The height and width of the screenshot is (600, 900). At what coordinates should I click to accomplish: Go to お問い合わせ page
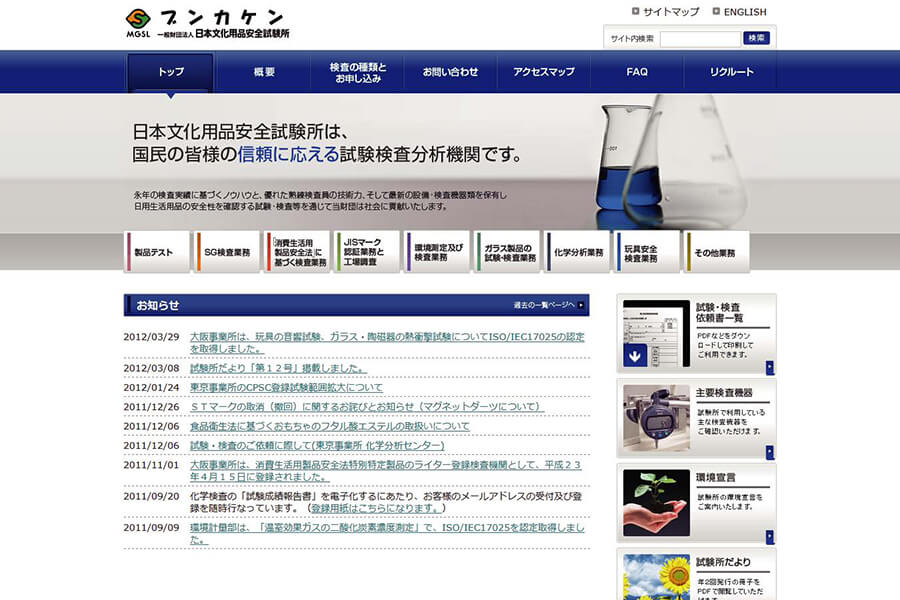click(451, 72)
